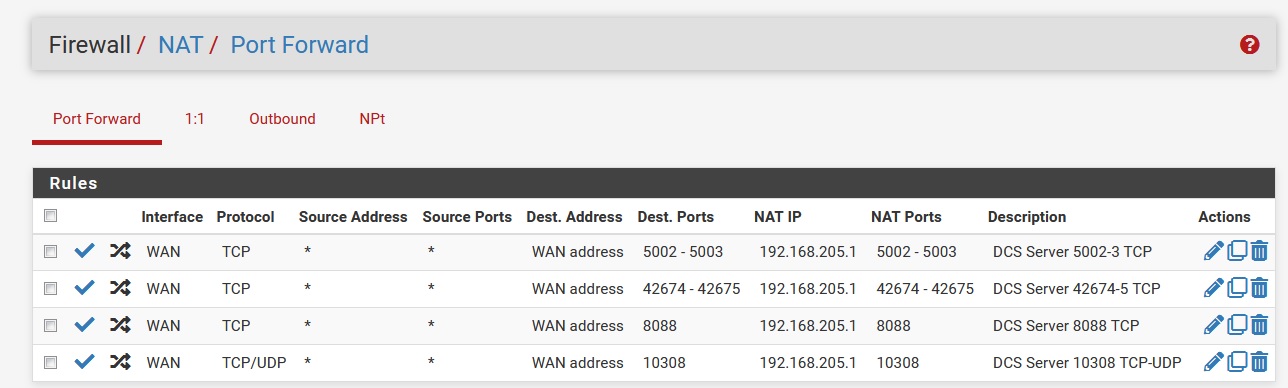Copy the DCS Server 42674-5 TCP rule
The image size is (1288, 388).
click(1237, 289)
